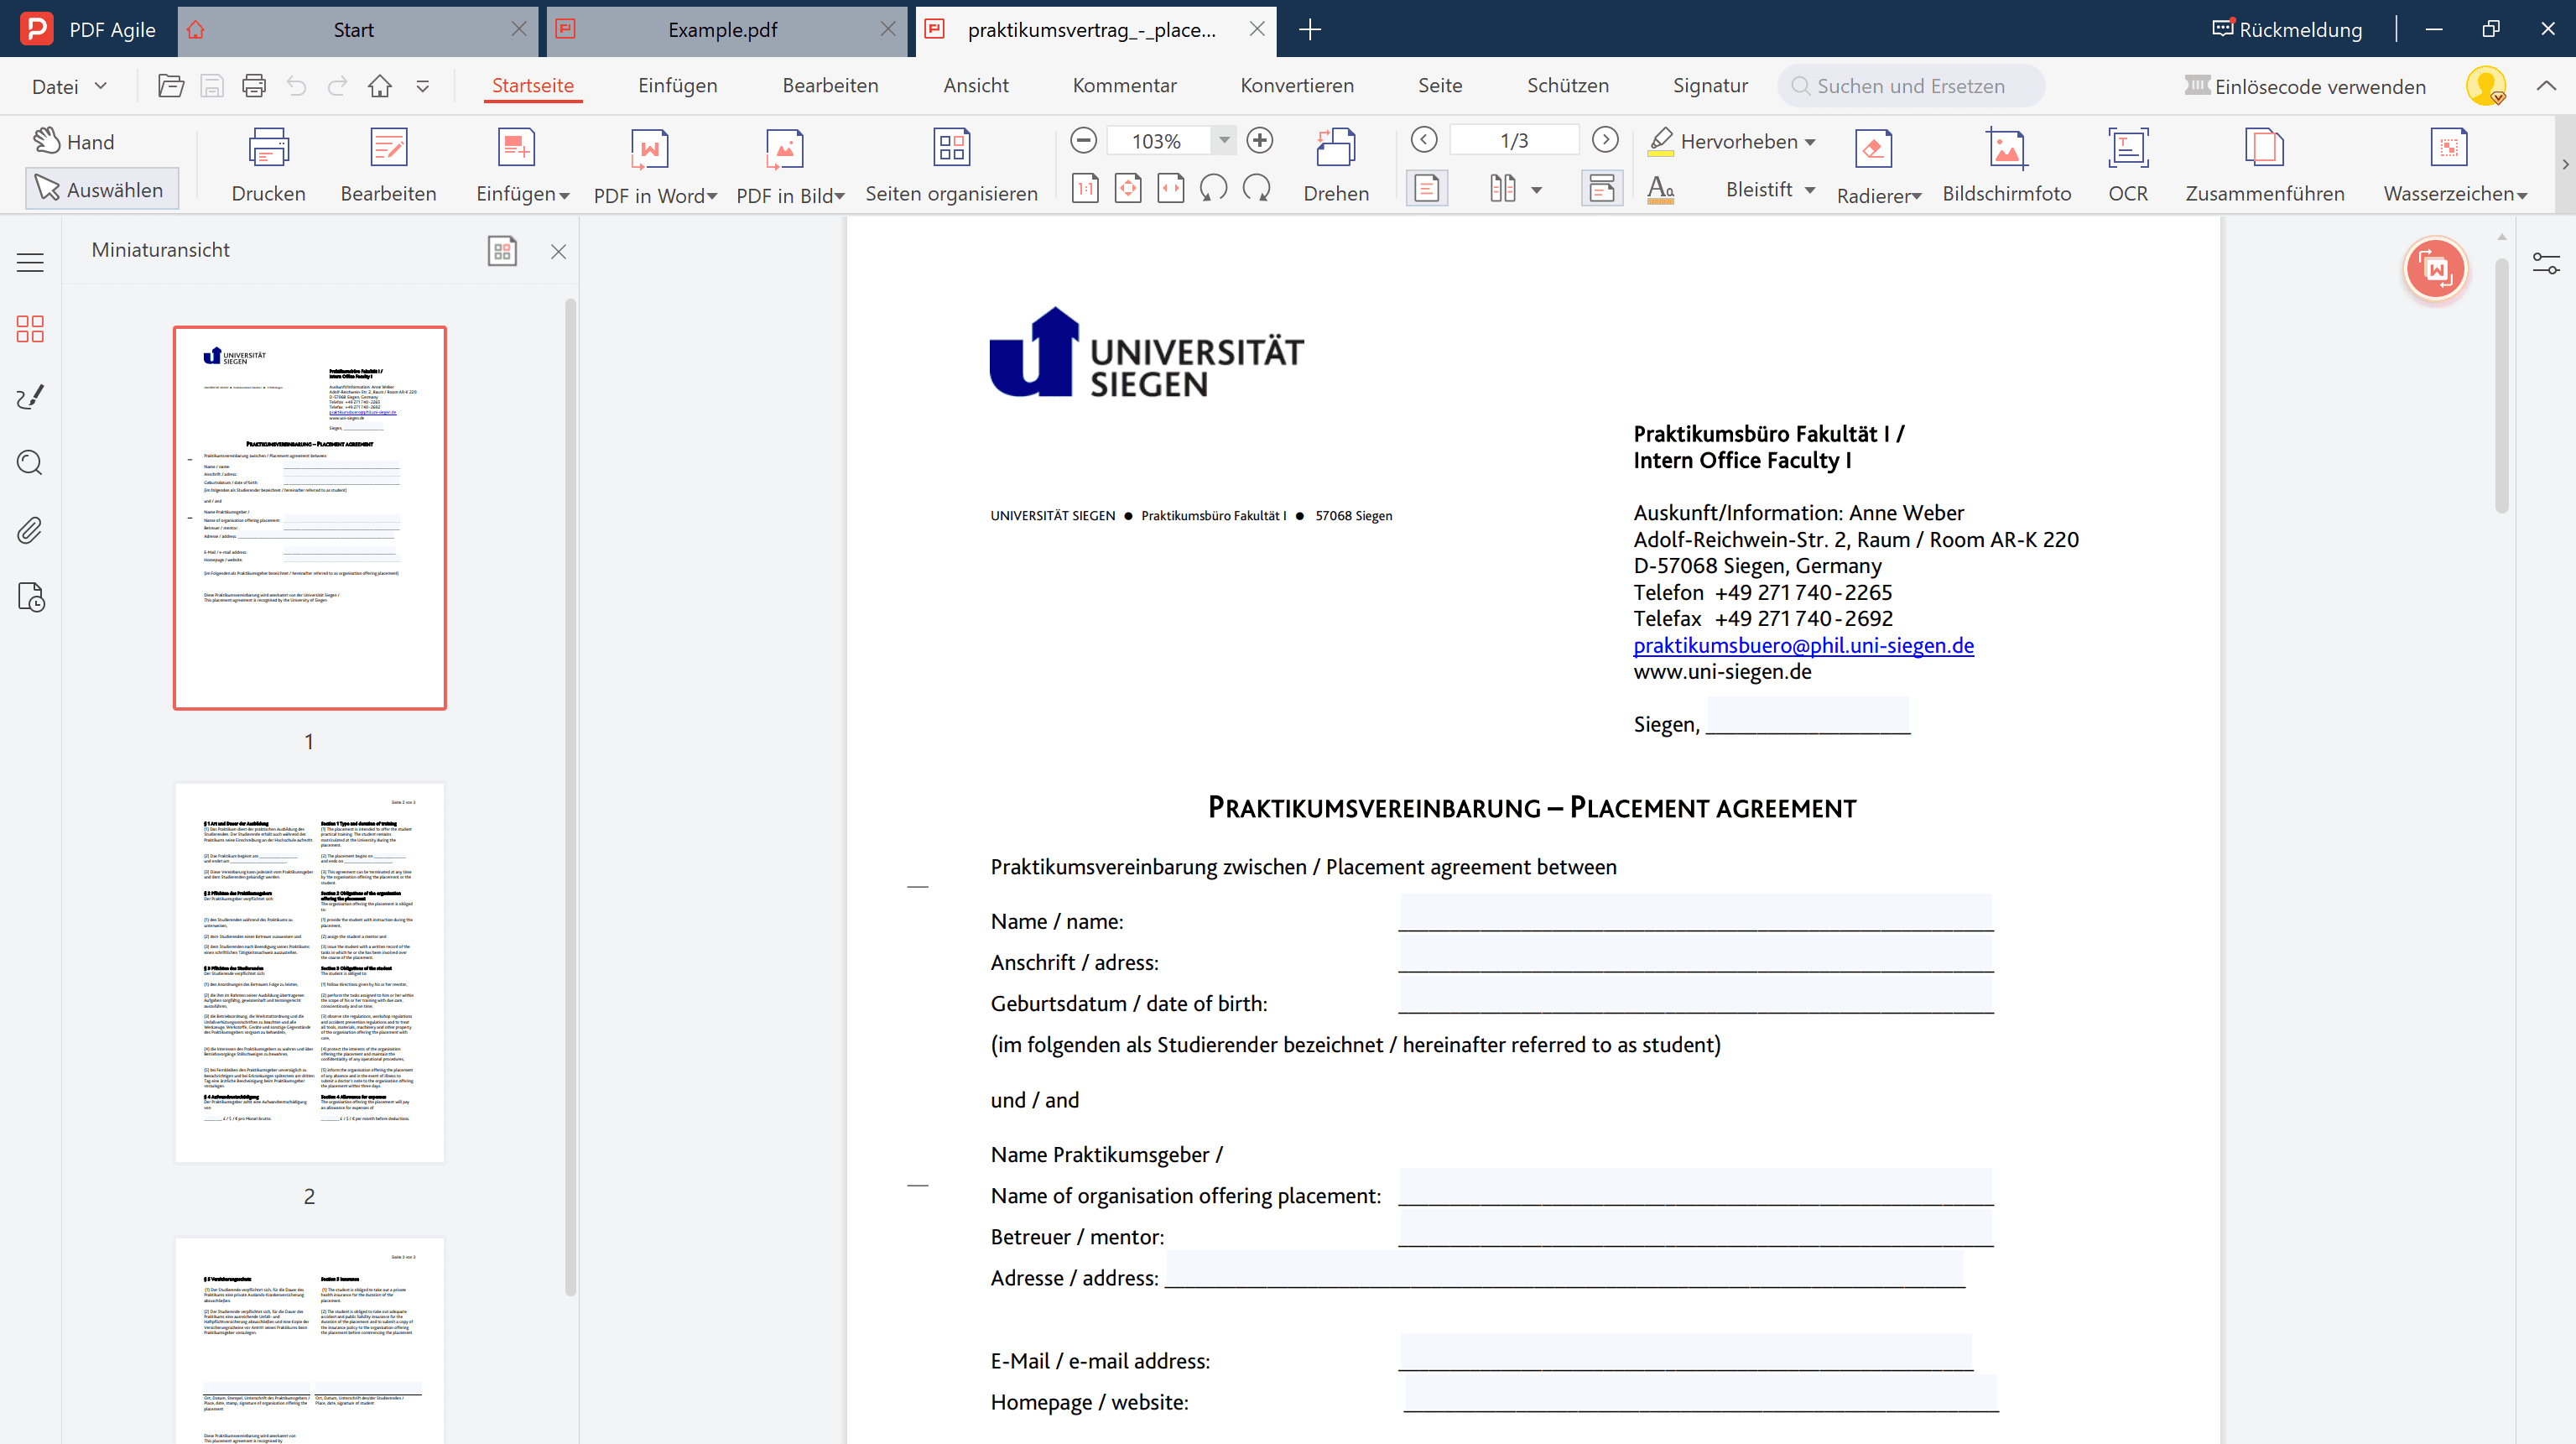Go to previous page arrow
This screenshot has width=2576, height=1444.
pyautogui.click(x=1424, y=140)
